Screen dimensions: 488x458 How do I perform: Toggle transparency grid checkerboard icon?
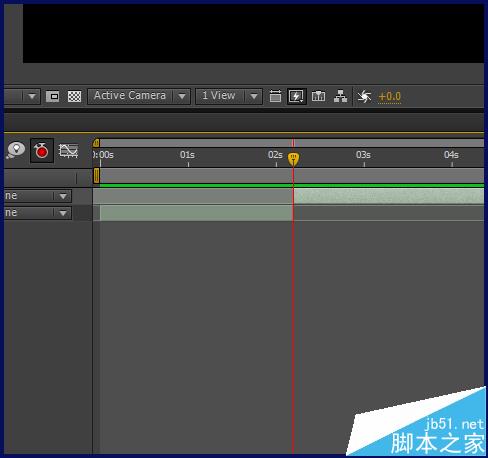(x=74, y=97)
